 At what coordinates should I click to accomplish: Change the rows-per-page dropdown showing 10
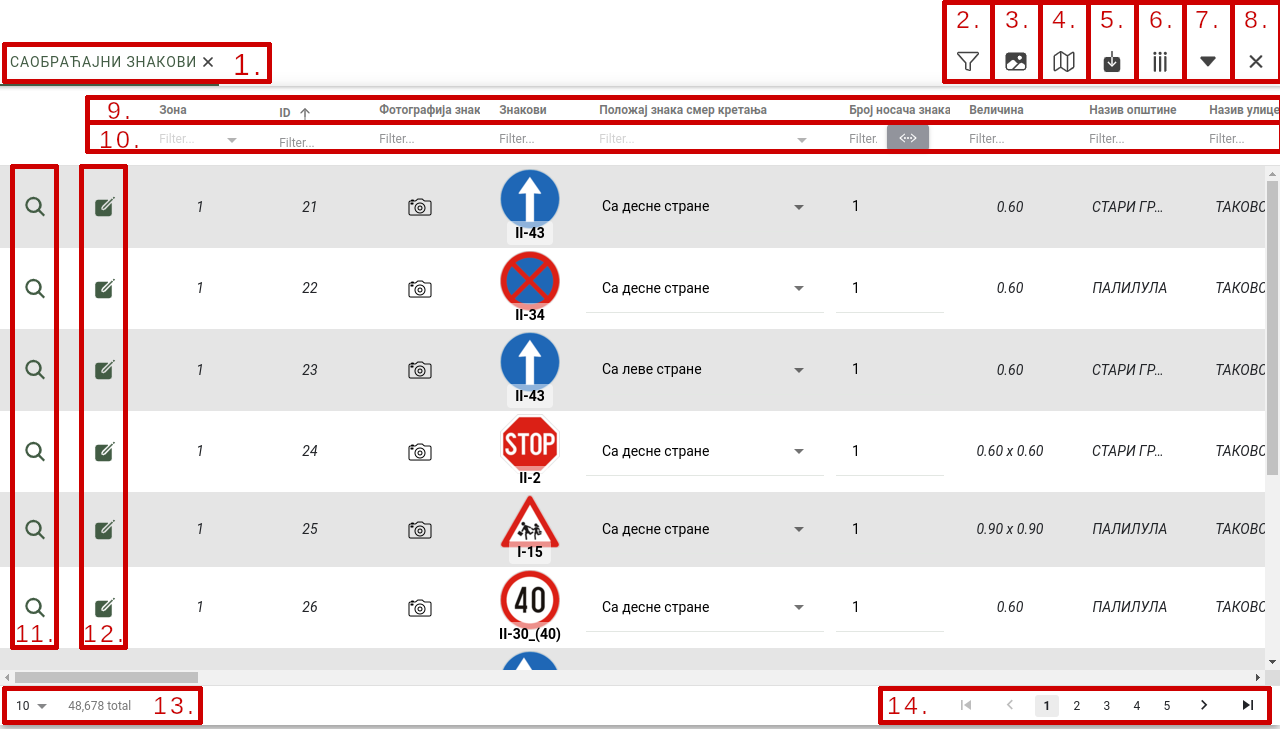[32, 706]
